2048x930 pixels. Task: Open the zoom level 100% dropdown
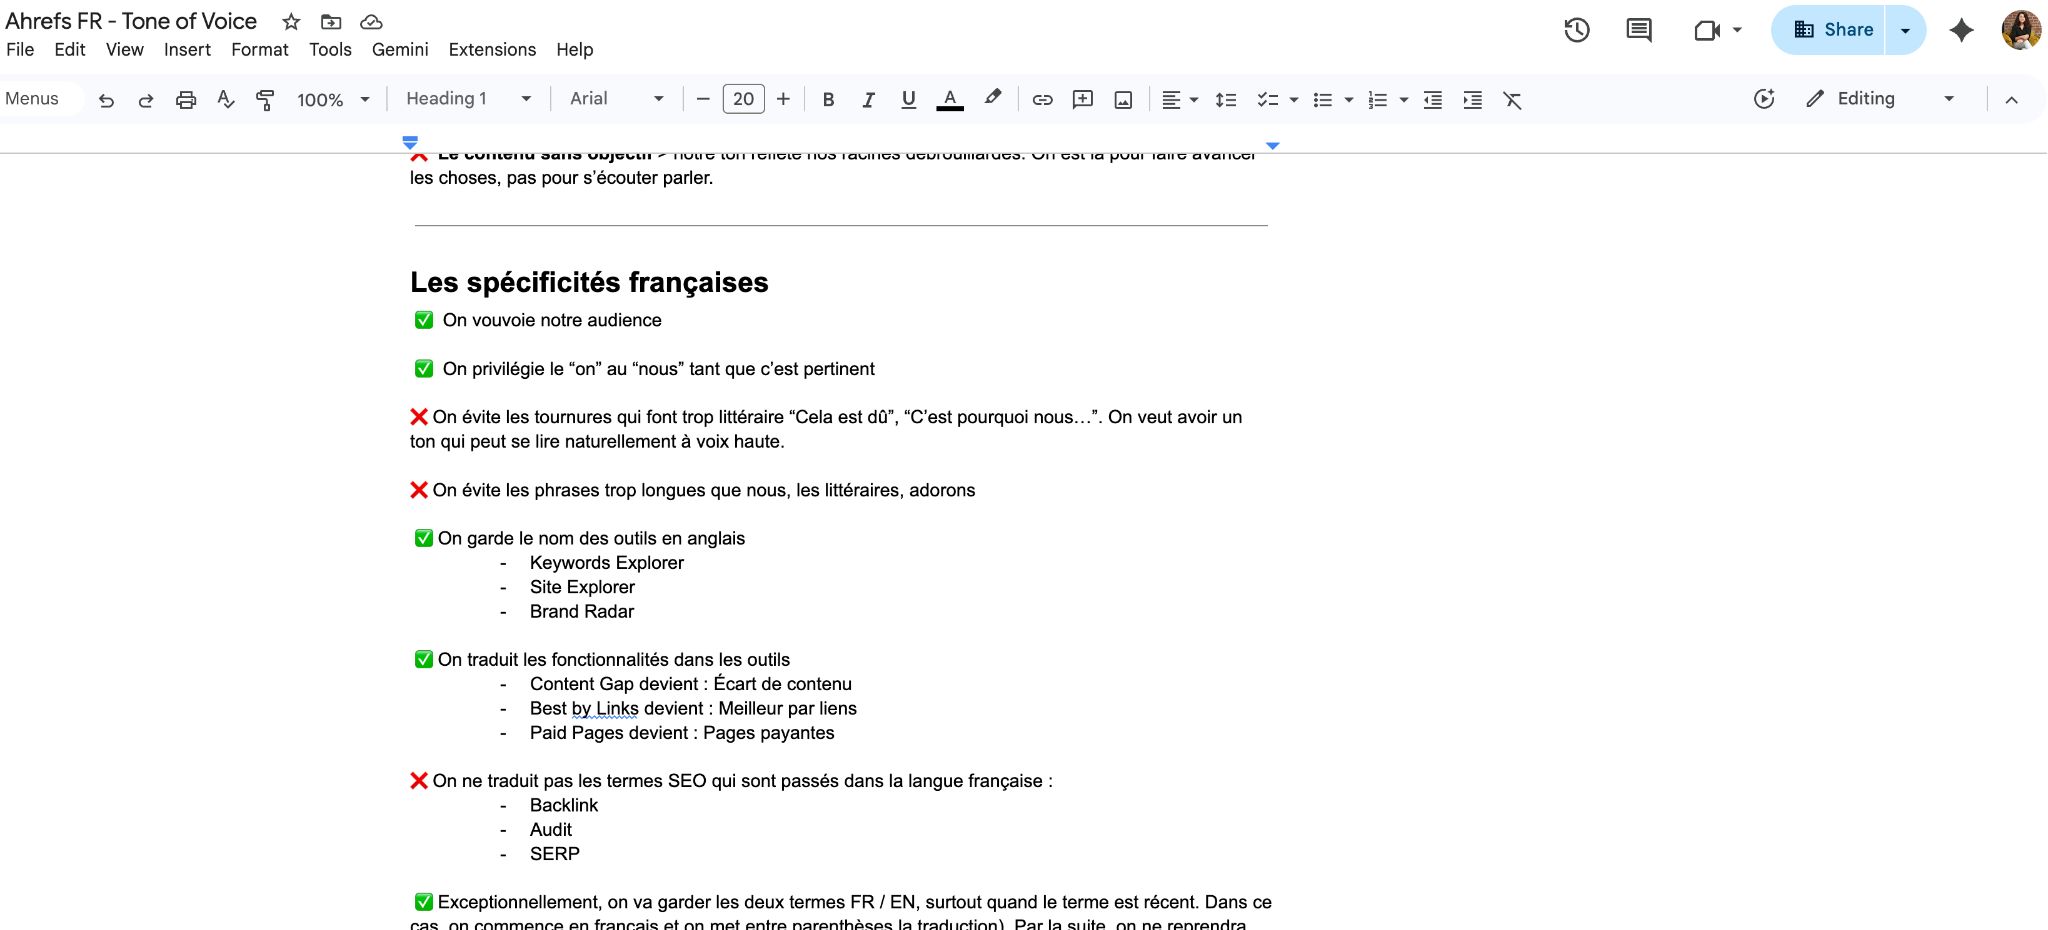333,100
